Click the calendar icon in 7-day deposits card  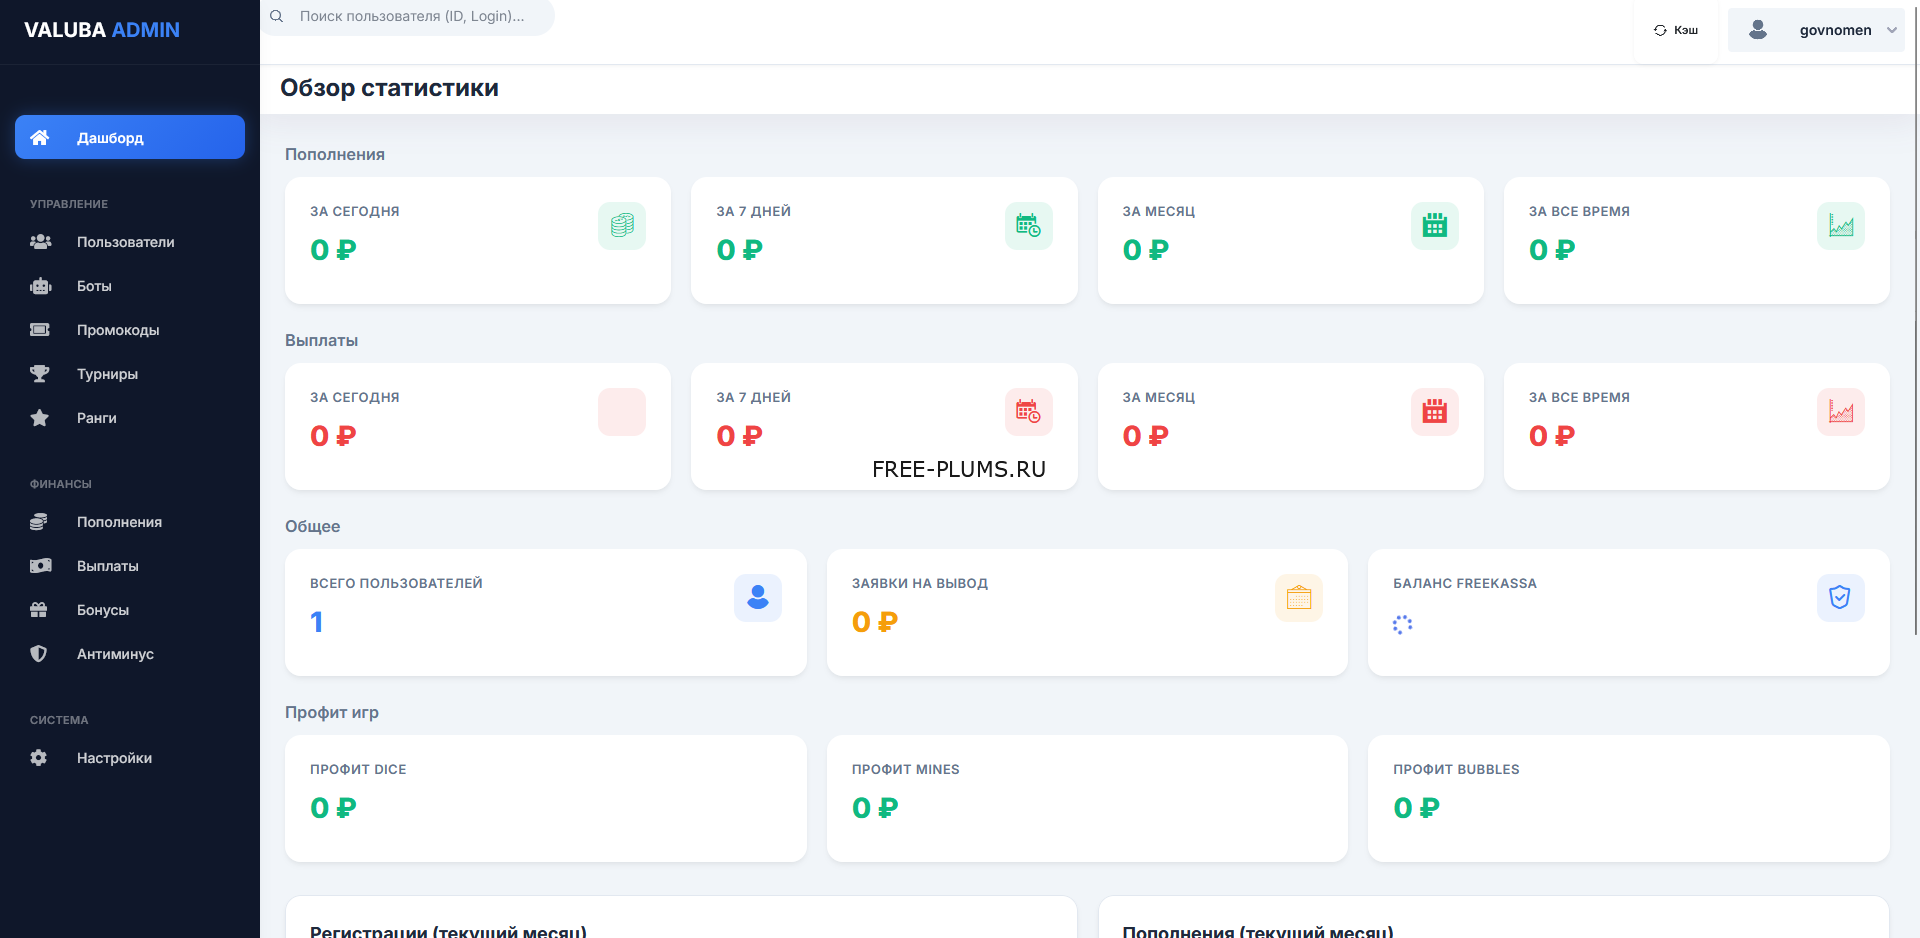(1028, 226)
